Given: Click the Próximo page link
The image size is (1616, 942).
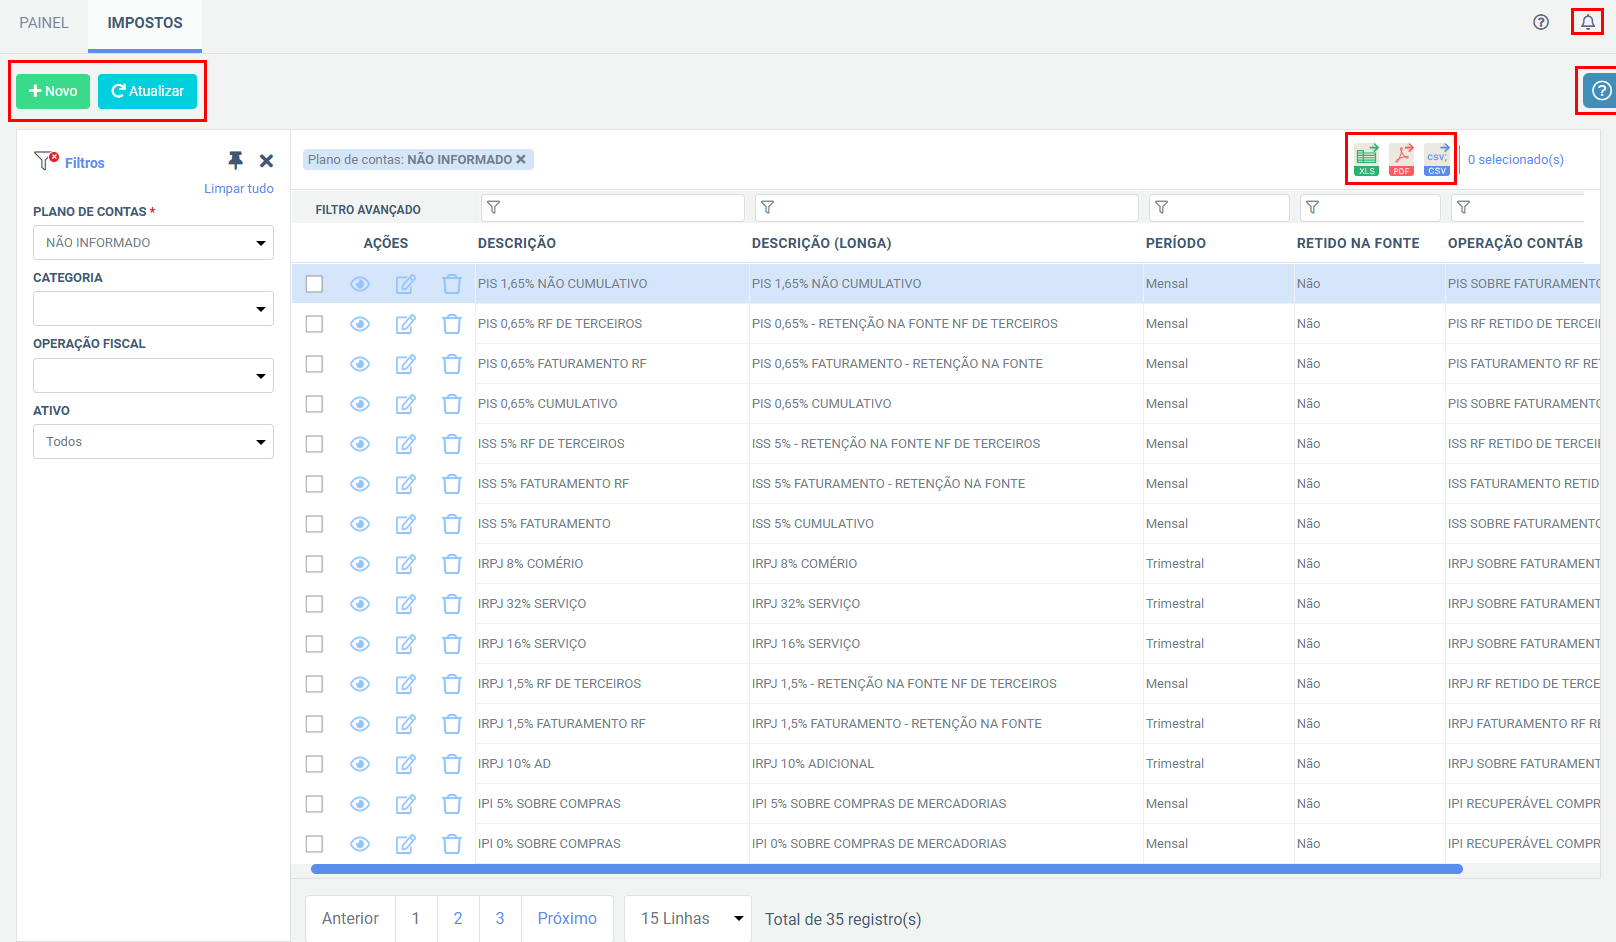Looking at the screenshot, I should (567, 918).
